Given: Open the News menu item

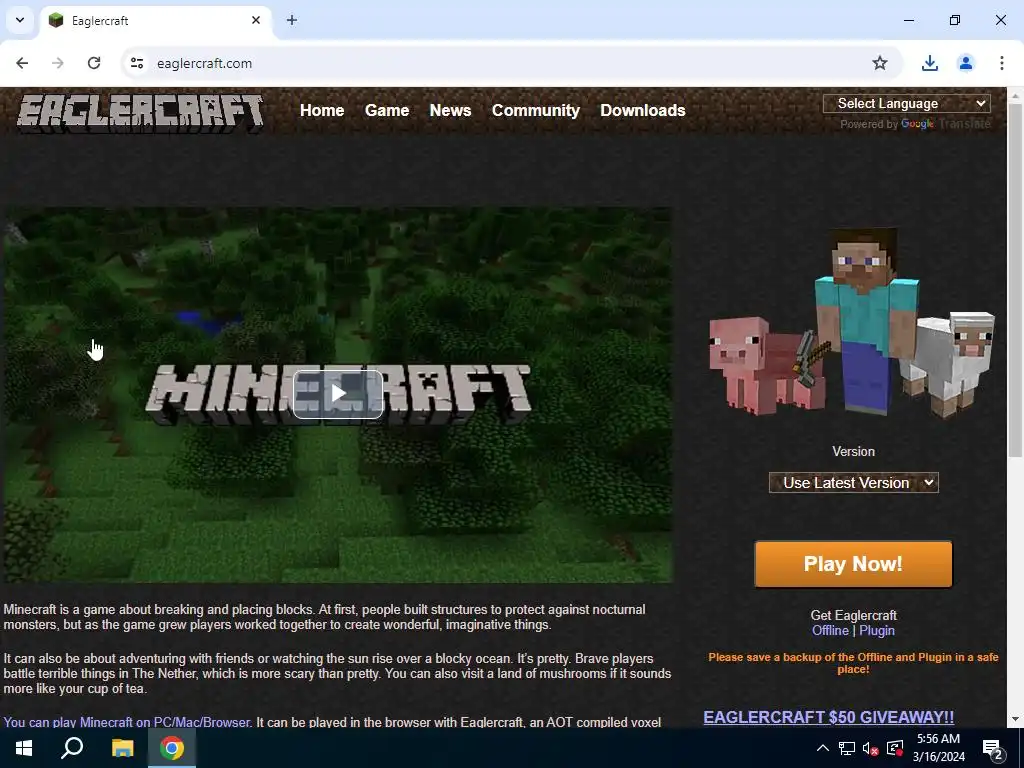Looking at the screenshot, I should click(x=450, y=110).
